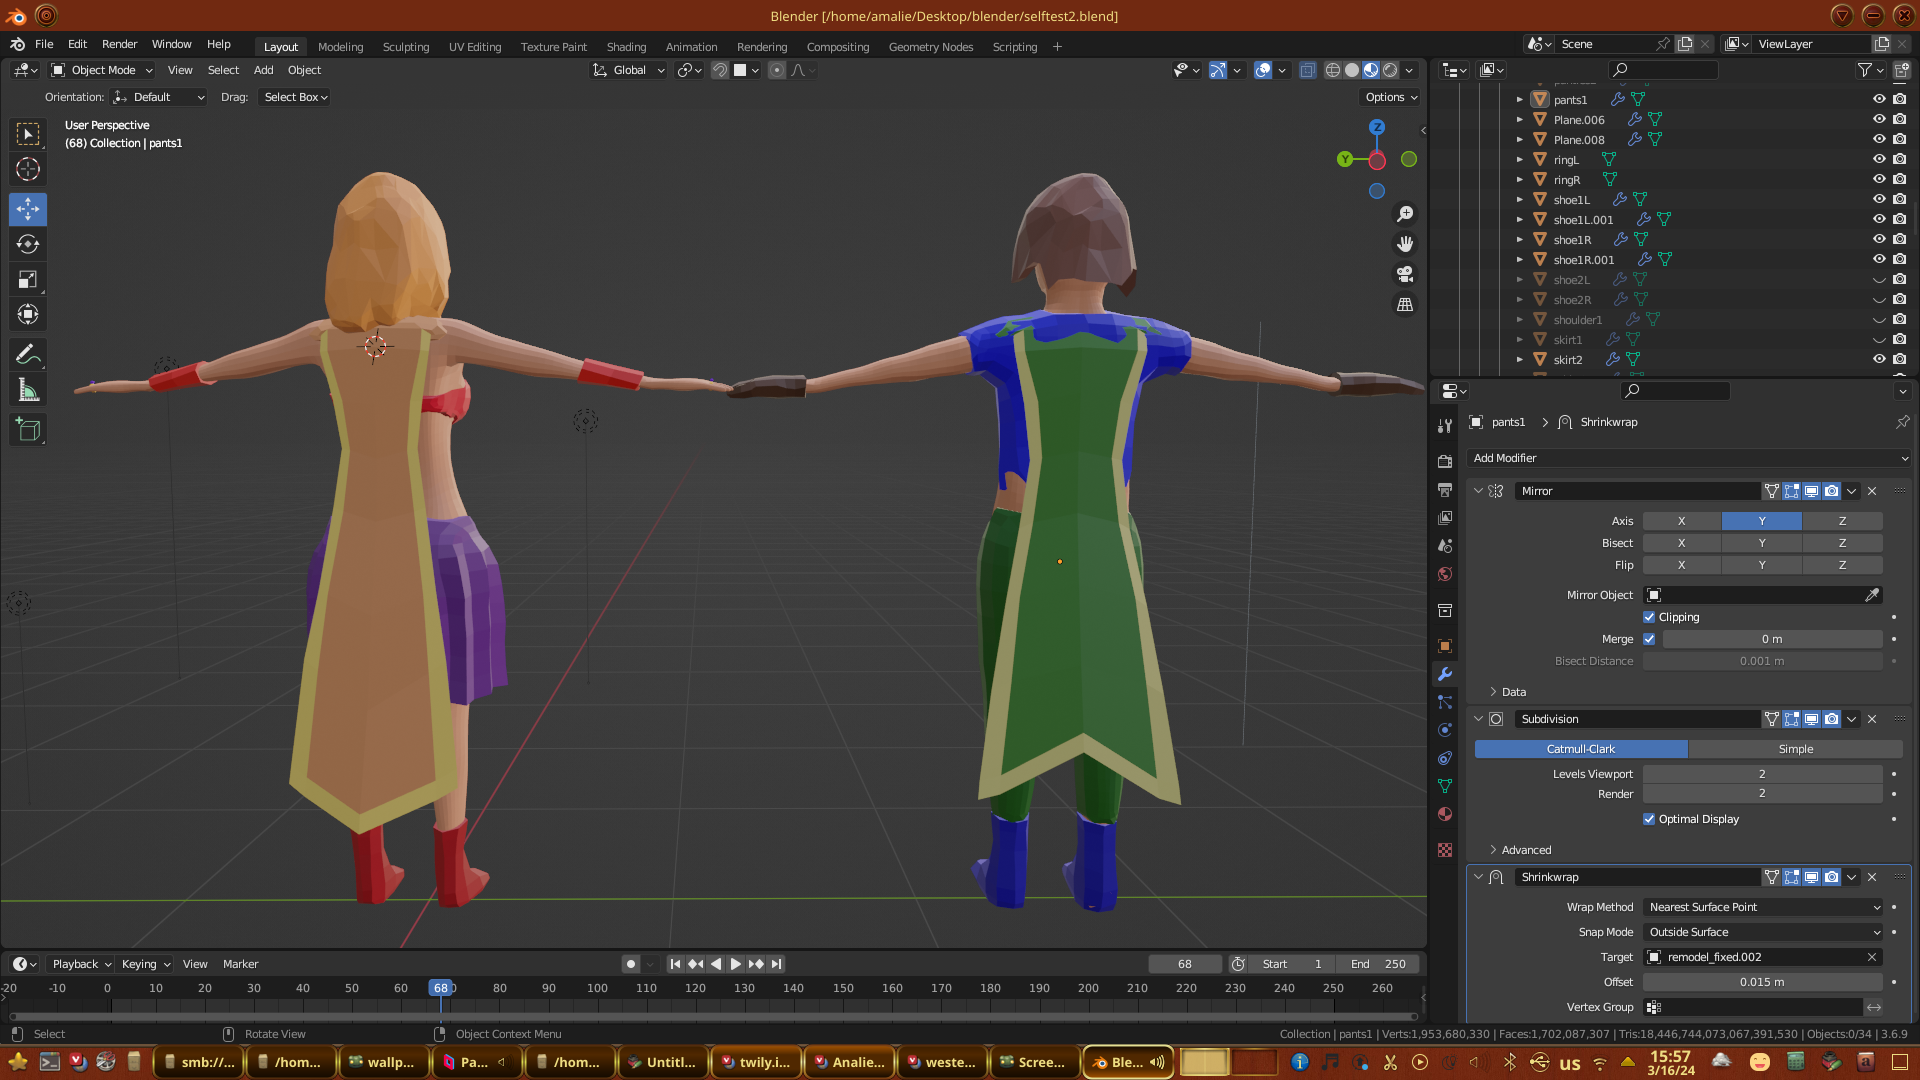This screenshot has height=1080, width=1920.
Task: Open the Material properties tab
Action: (1445, 814)
